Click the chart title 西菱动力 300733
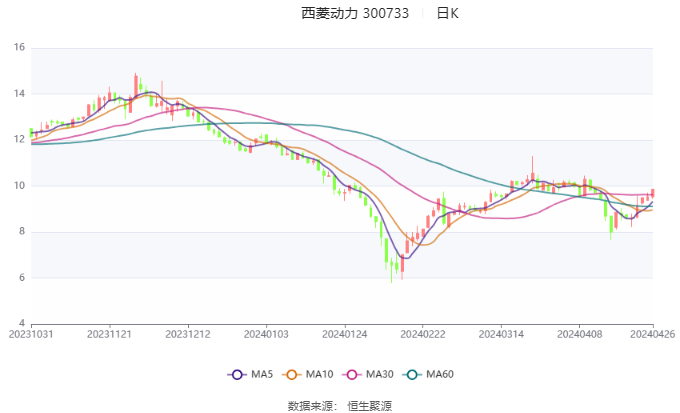The width and height of the screenshot is (680, 413). point(355,13)
